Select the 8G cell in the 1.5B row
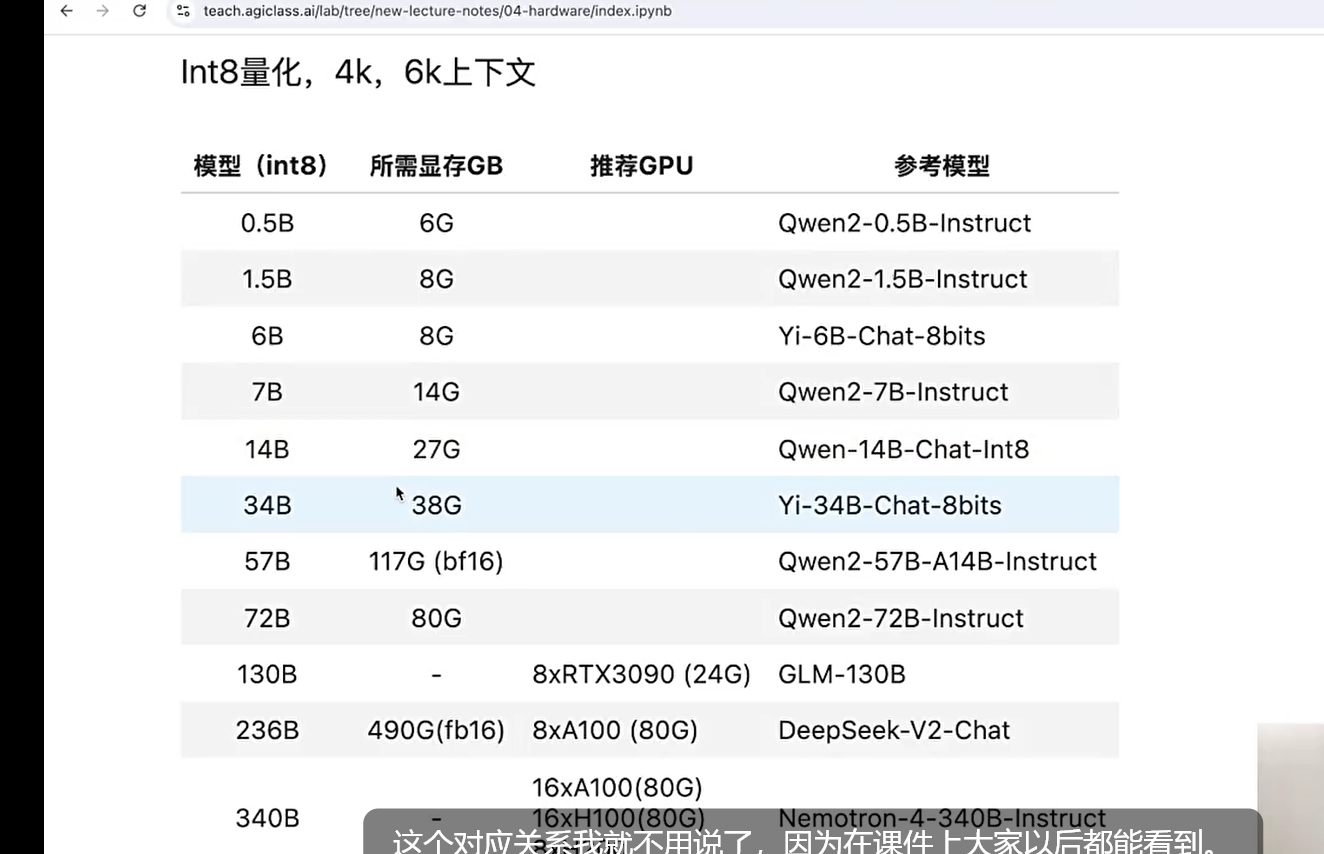 (x=436, y=279)
